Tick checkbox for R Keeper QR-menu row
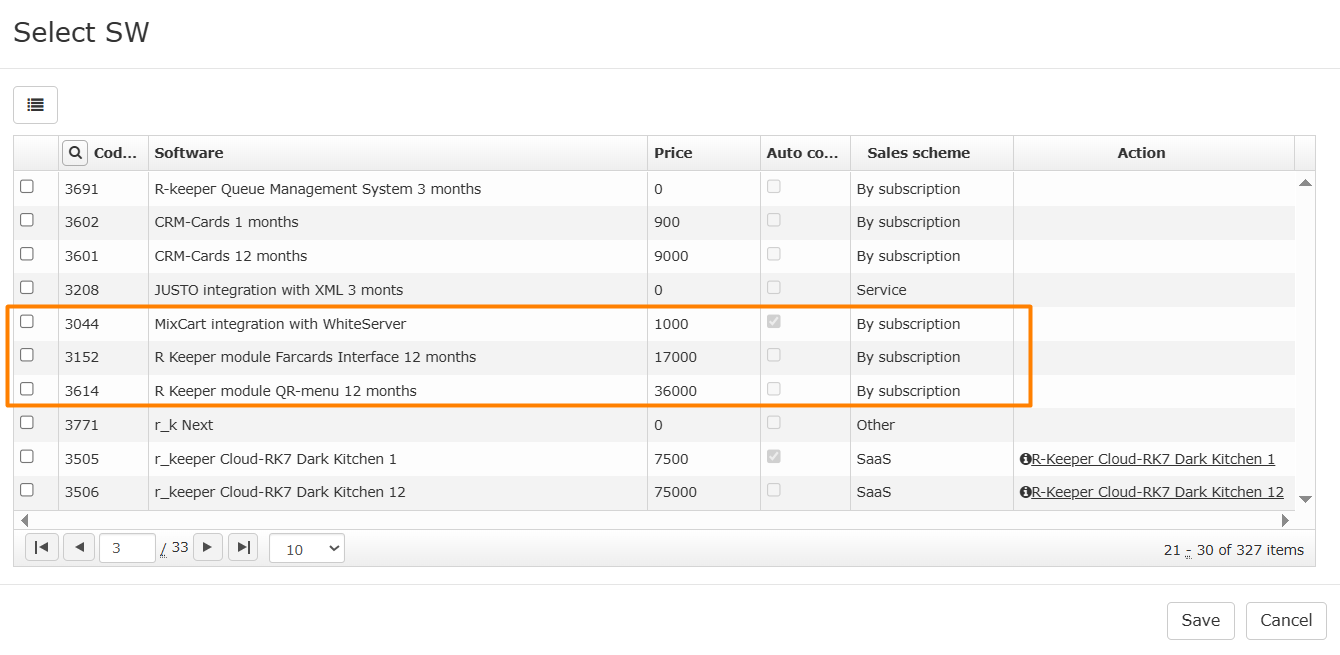Screen dimensions: 1340x655 click(27, 388)
